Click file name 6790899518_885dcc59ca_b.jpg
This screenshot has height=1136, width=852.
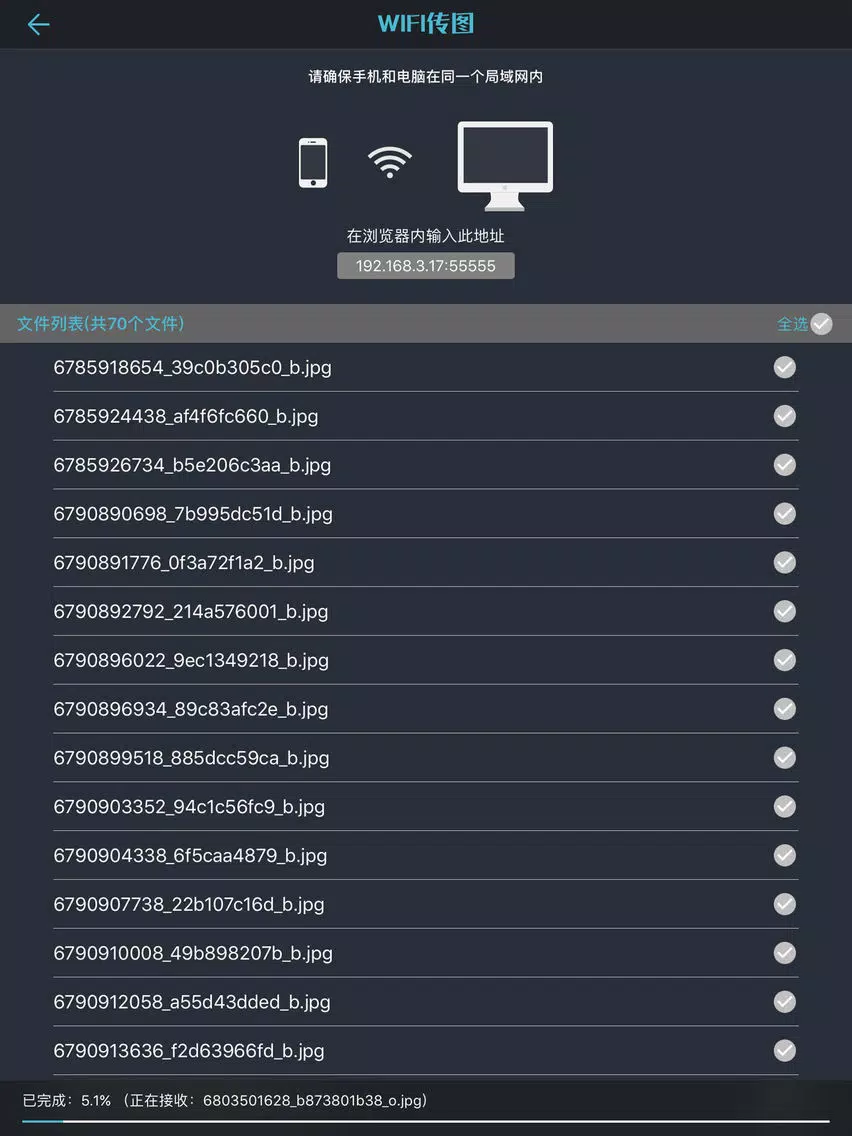point(191,758)
